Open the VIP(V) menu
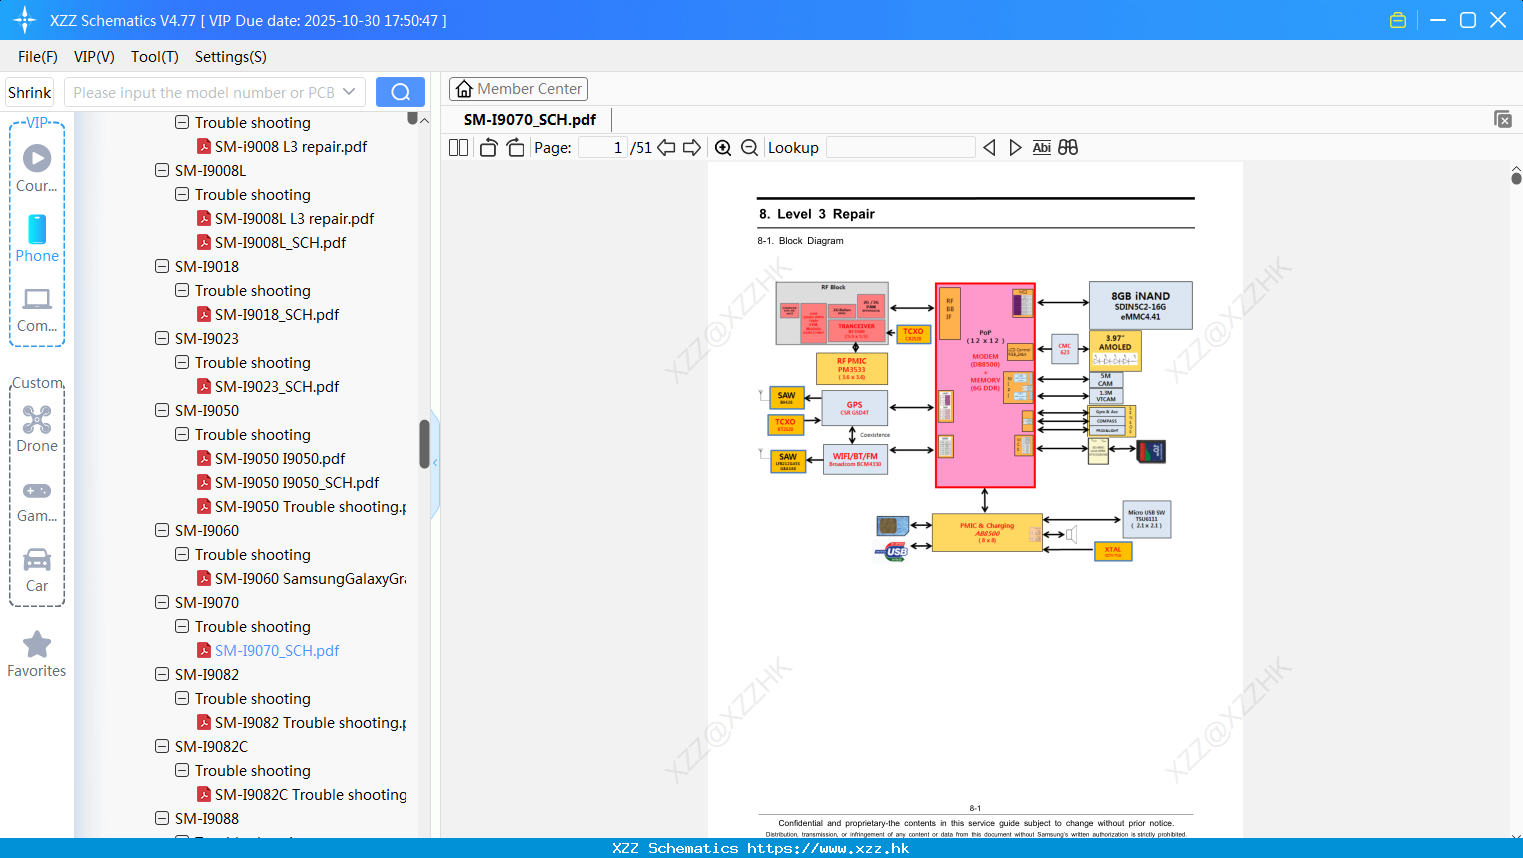 coord(94,57)
